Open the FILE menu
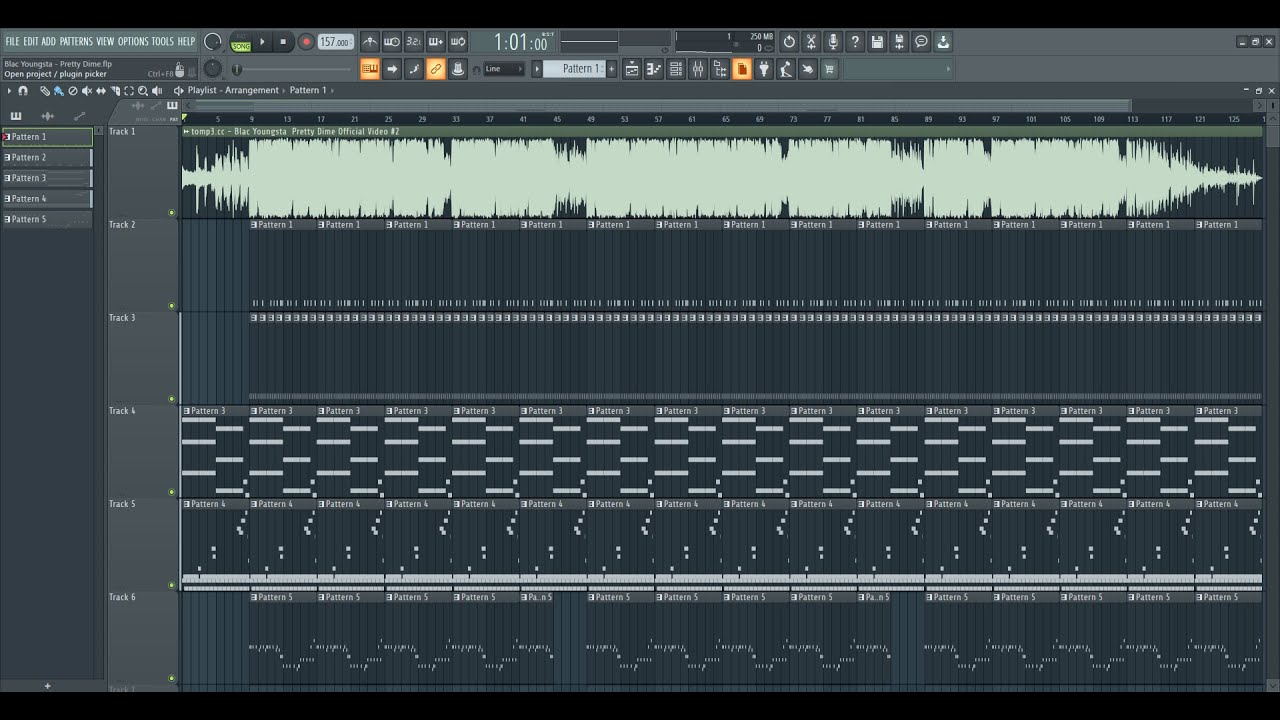 tap(12, 42)
